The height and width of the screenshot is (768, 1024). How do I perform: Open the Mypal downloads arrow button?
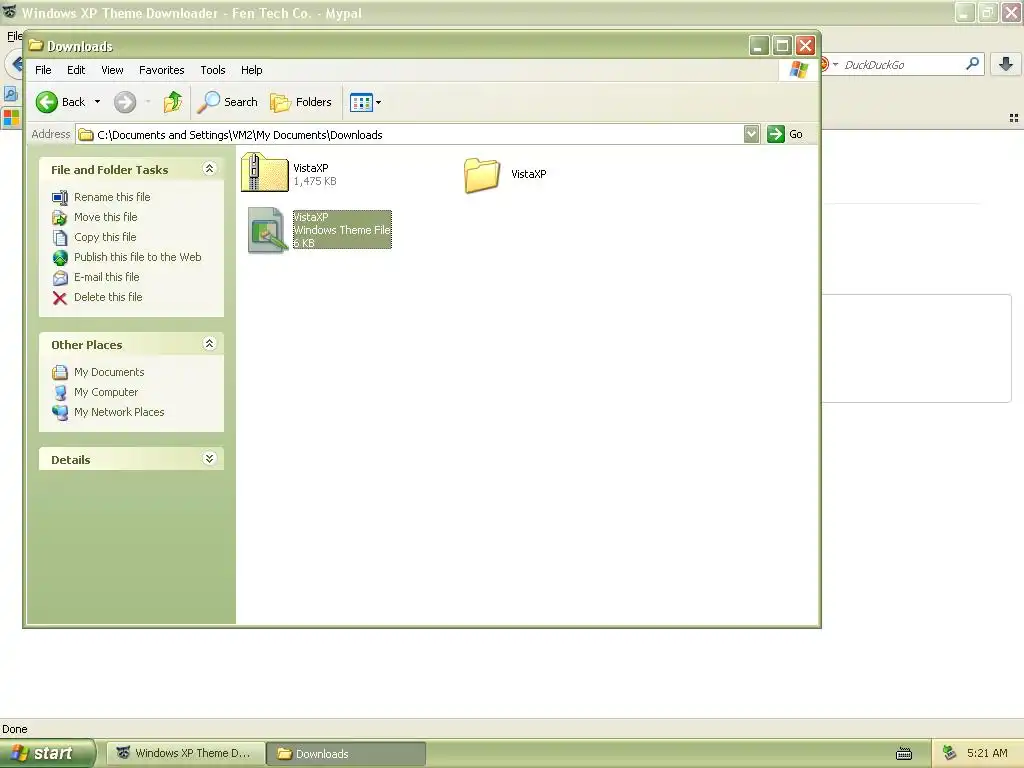pos(1006,64)
